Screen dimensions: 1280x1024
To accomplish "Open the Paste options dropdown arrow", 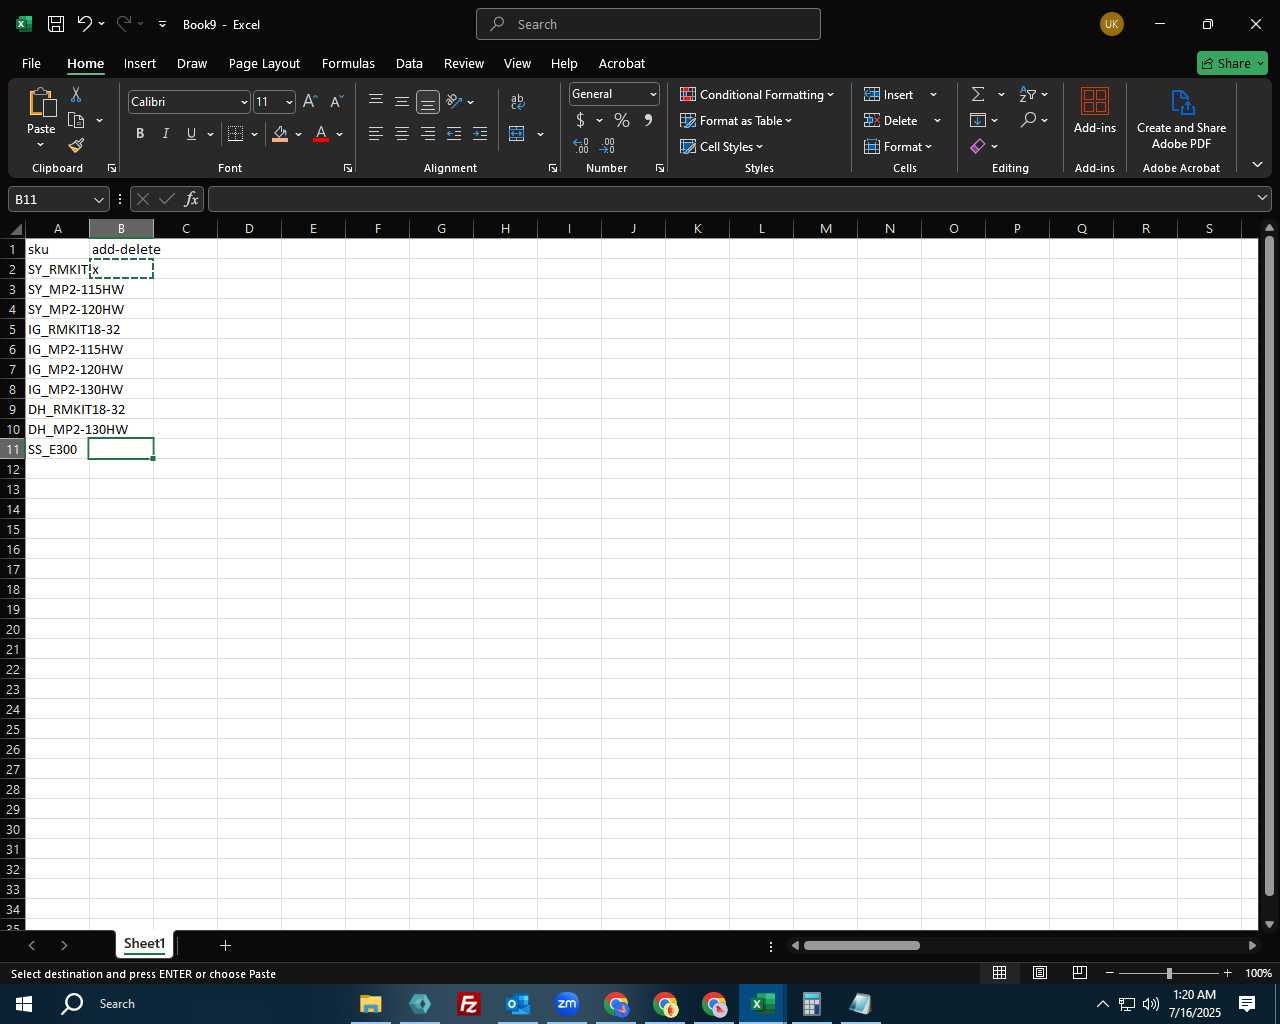I will 41,145.
